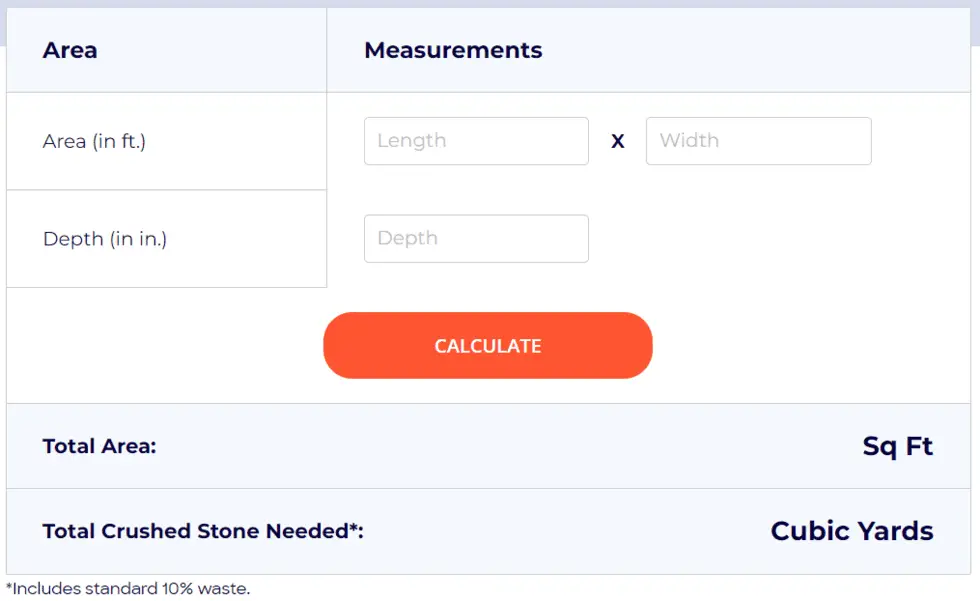Click the 10% waste footnote text
The width and height of the screenshot is (980, 601).
tap(128, 589)
